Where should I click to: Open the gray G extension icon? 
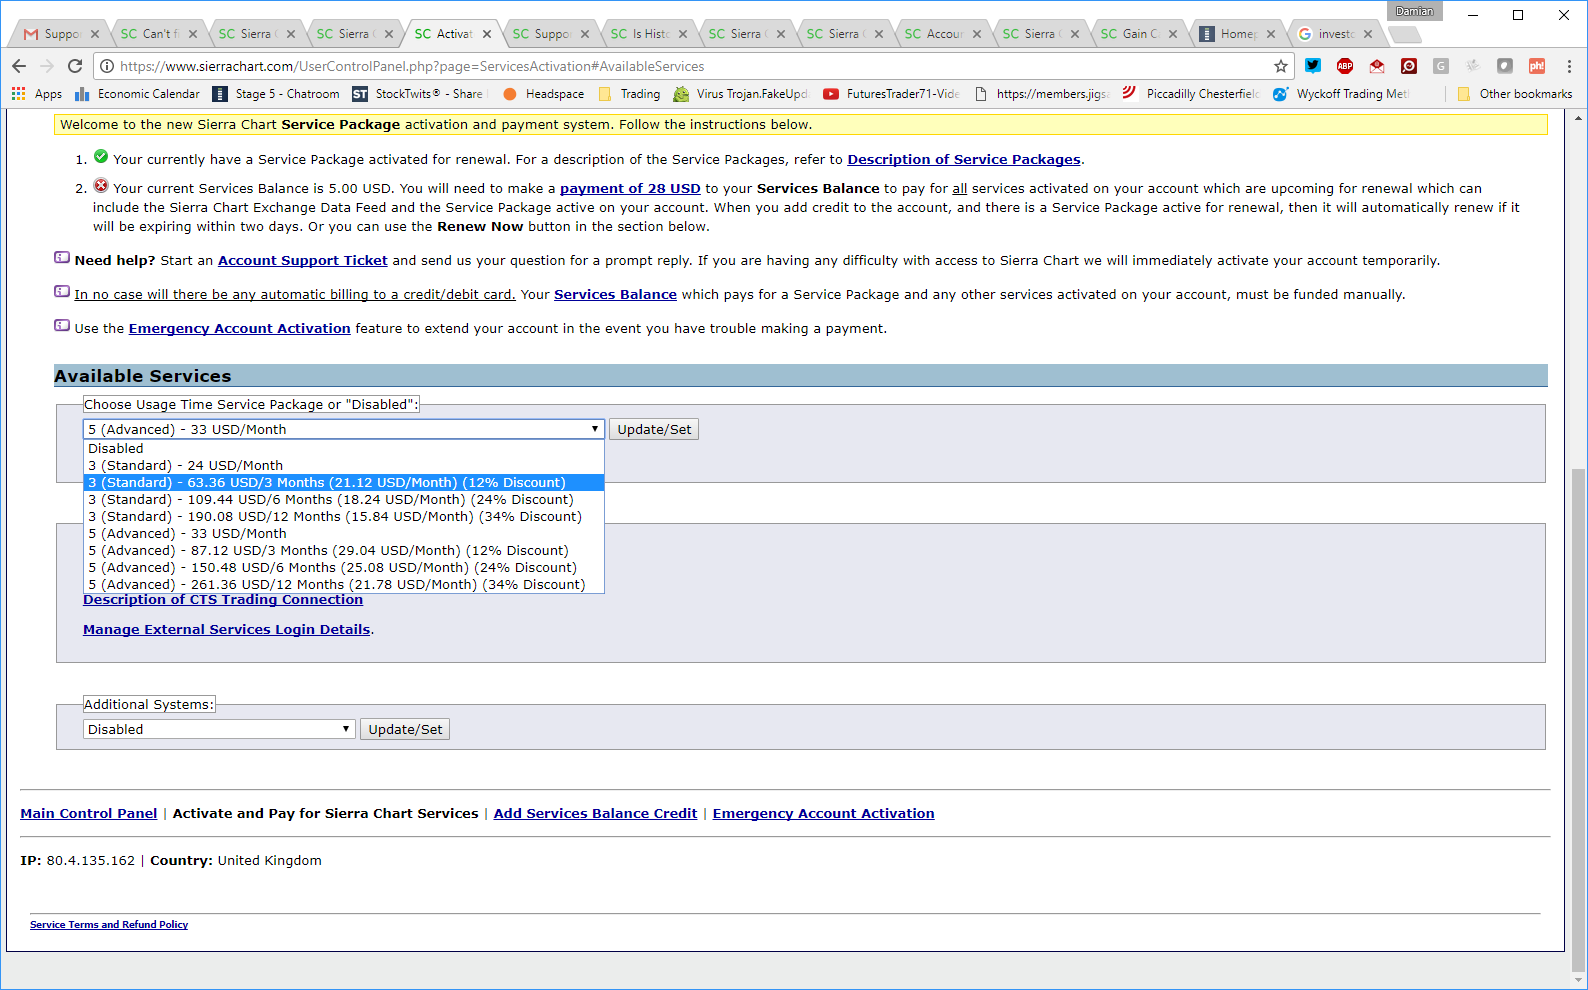tap(1441, 66)
